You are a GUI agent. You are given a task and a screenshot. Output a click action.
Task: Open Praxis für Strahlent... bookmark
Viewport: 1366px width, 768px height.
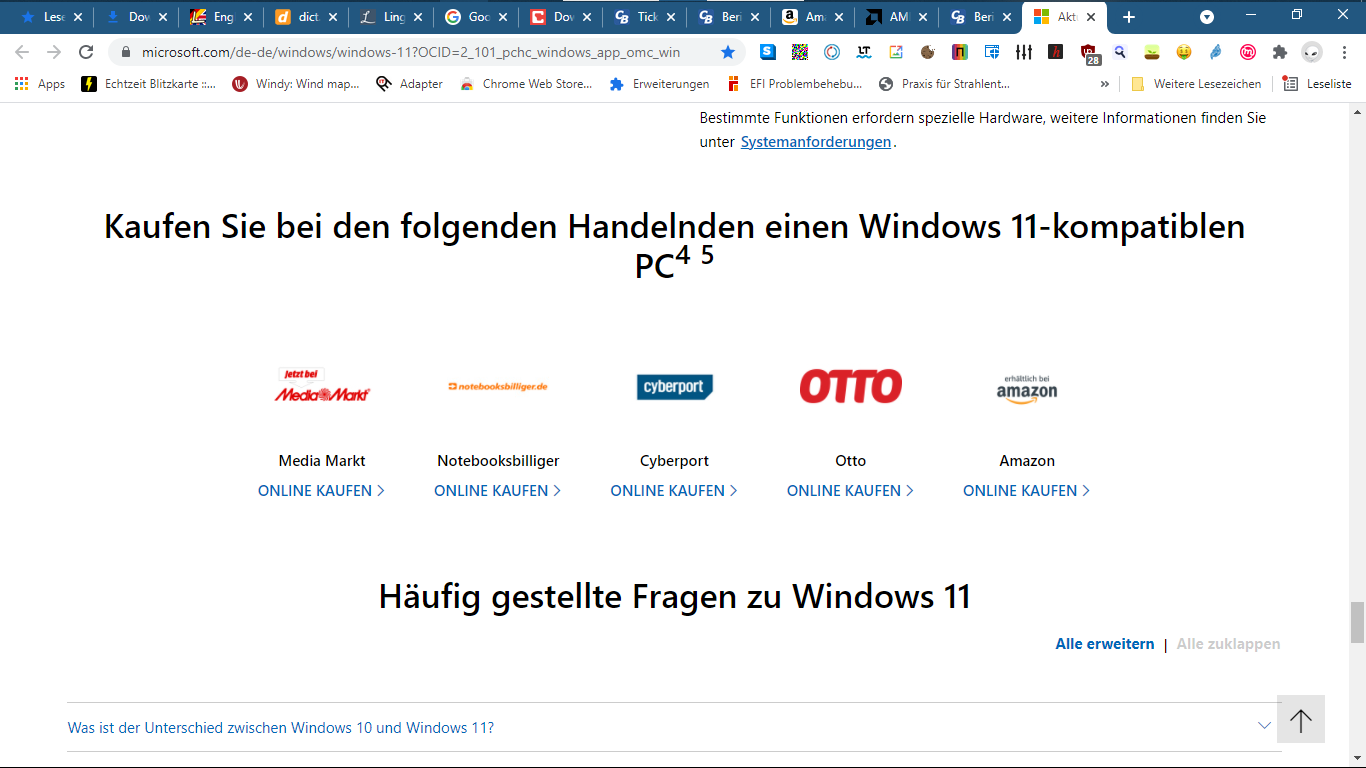[944, 84]
